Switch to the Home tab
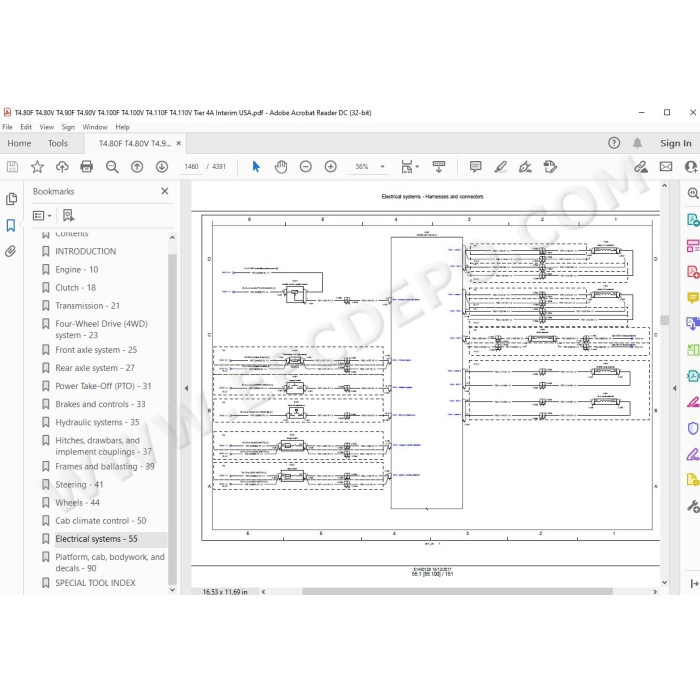 pyautogui.click(x=19, y=144)
